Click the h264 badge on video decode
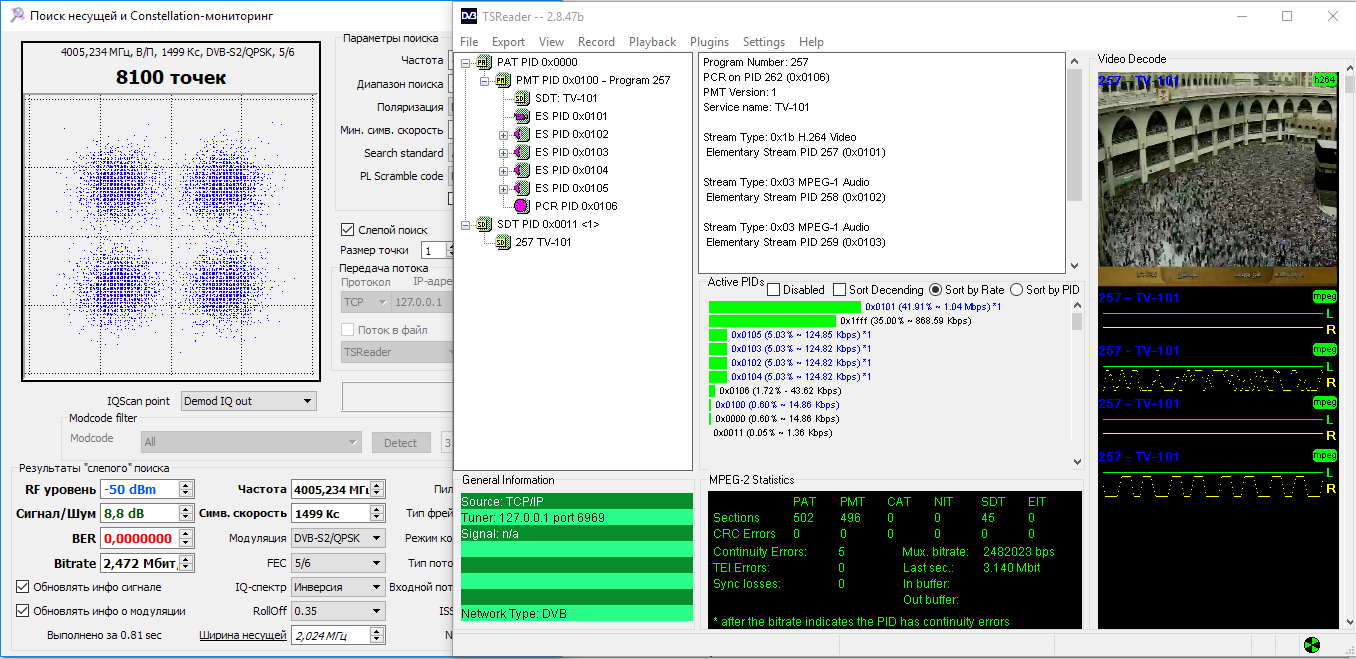The image size is (1356, 659). 1325,80
